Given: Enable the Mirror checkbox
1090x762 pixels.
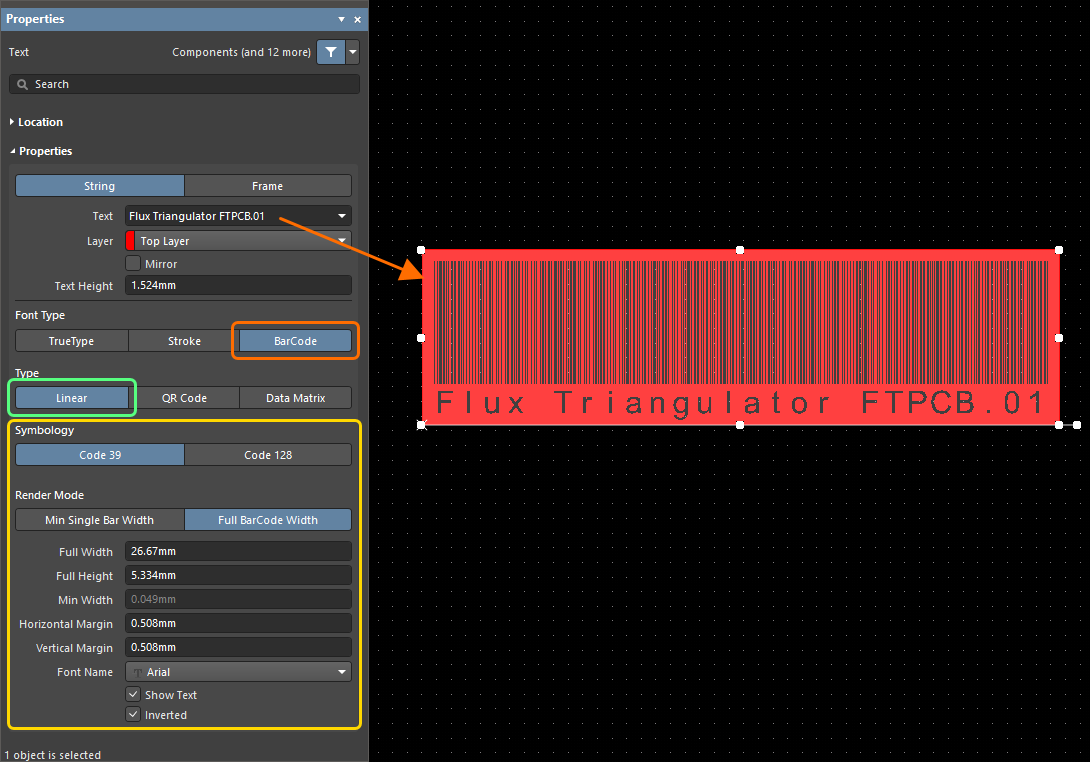Looking at the screenshot, I should pyautogui.click(x=133, y=264).
